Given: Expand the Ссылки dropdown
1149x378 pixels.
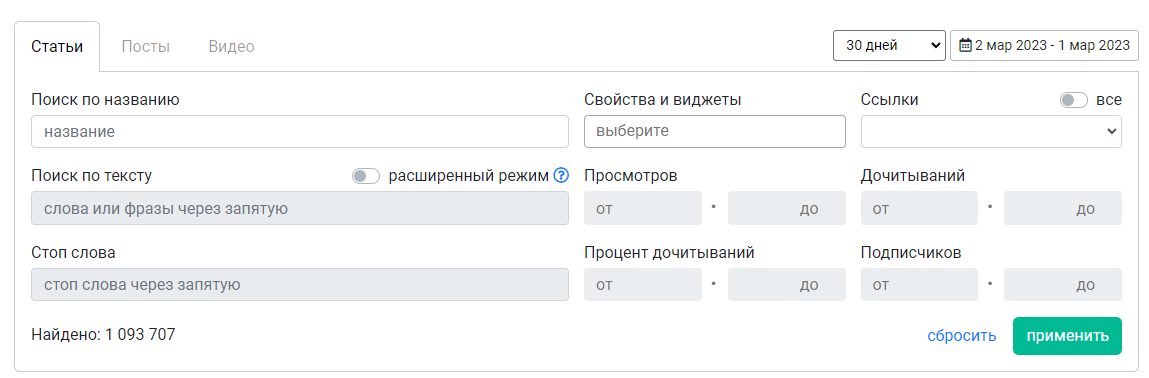Looking at the screenshot, I should 991,131.
